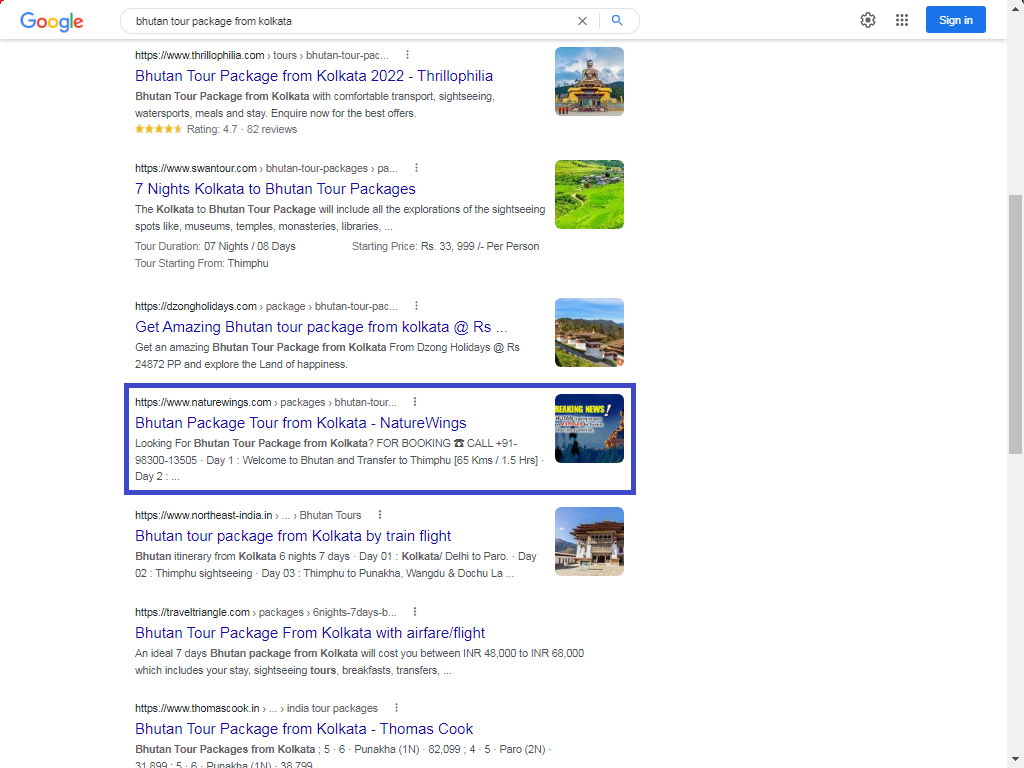This screenshot has height=768, width=1024.
Task: Open more options for naturewings result
Action: 415,402
